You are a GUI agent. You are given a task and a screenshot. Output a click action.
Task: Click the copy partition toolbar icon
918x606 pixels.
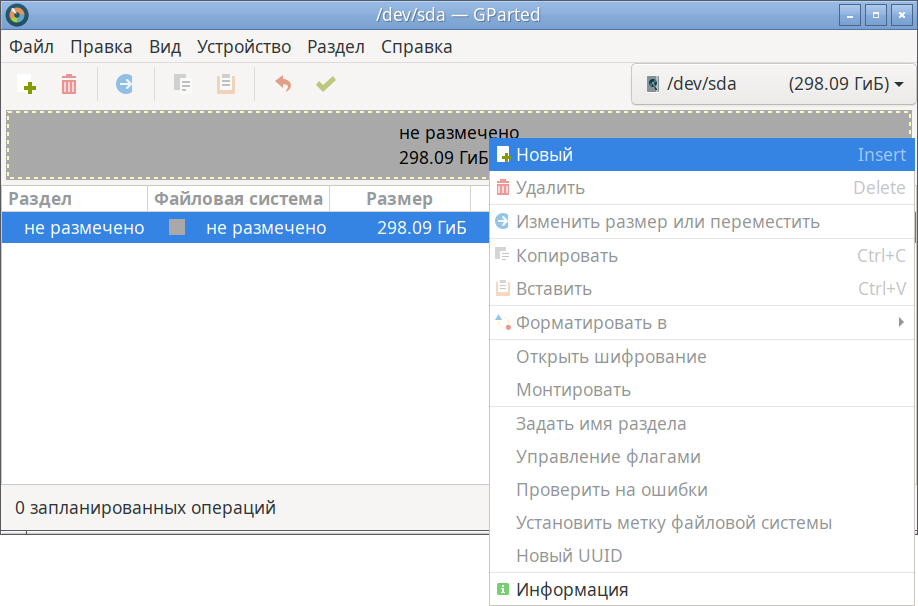[x=182, y=84]
